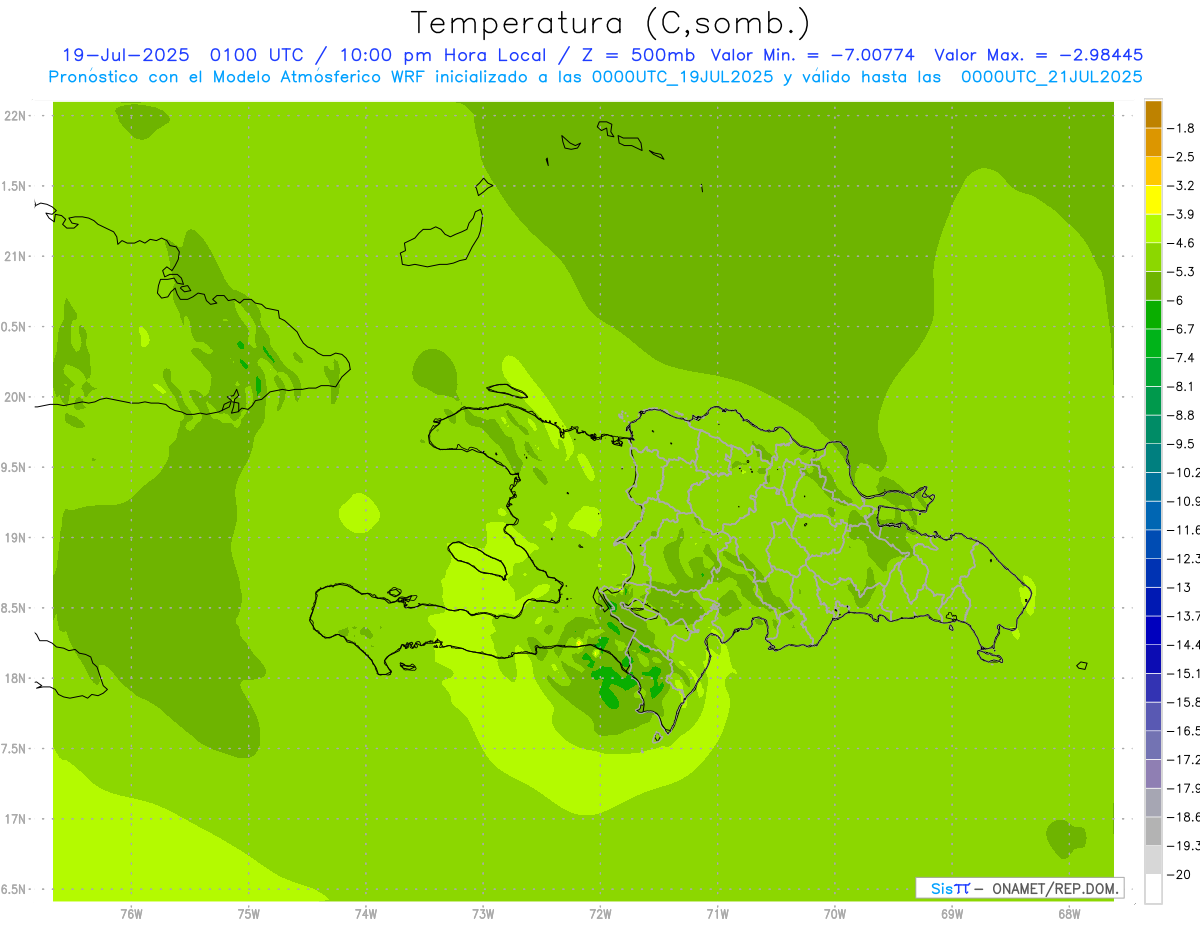This screenshot has height=927, width=1200.
Task: Click the "-9.5" value on the color legend
Action: [x=1182, y=444]
